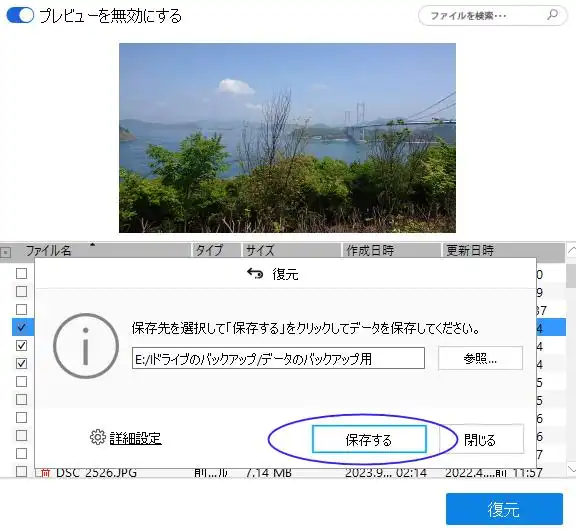576x529 pixels.
Task: Click the file list scrollbar thumb
Action: [x=571, y=276]
